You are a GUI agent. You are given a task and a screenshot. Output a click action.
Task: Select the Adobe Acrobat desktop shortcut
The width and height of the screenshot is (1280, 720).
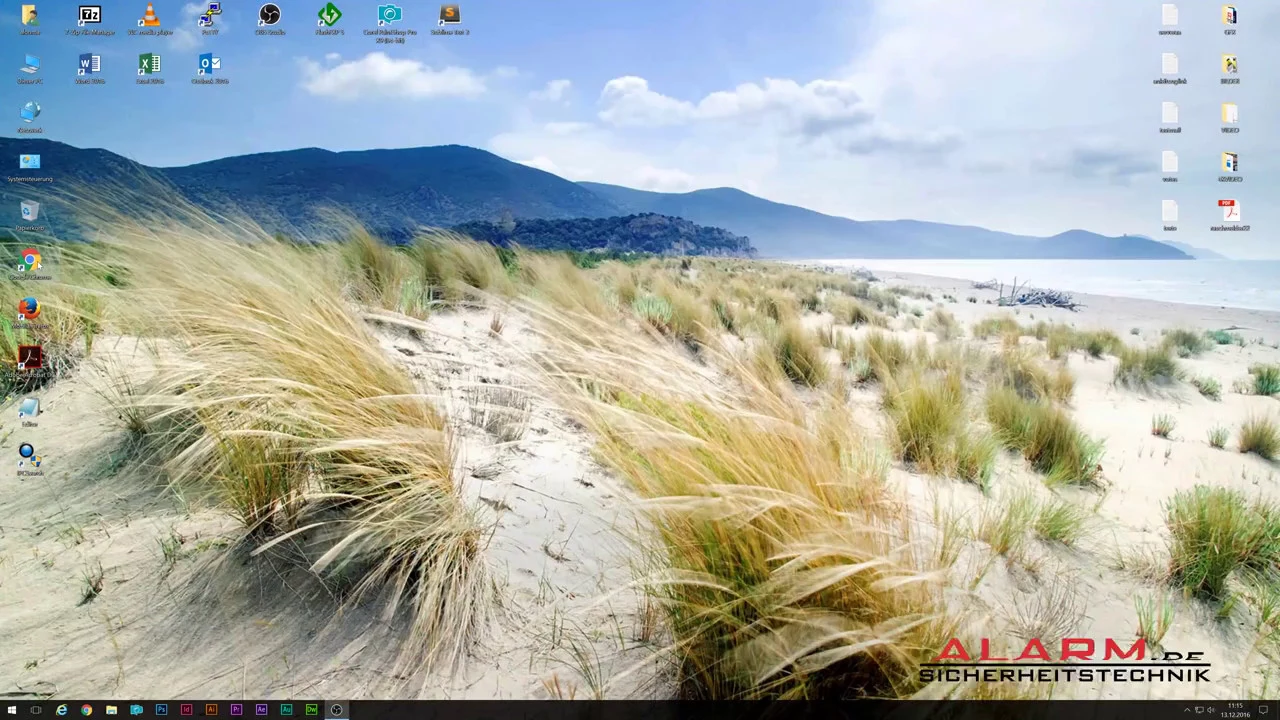[x=30, y=362]
